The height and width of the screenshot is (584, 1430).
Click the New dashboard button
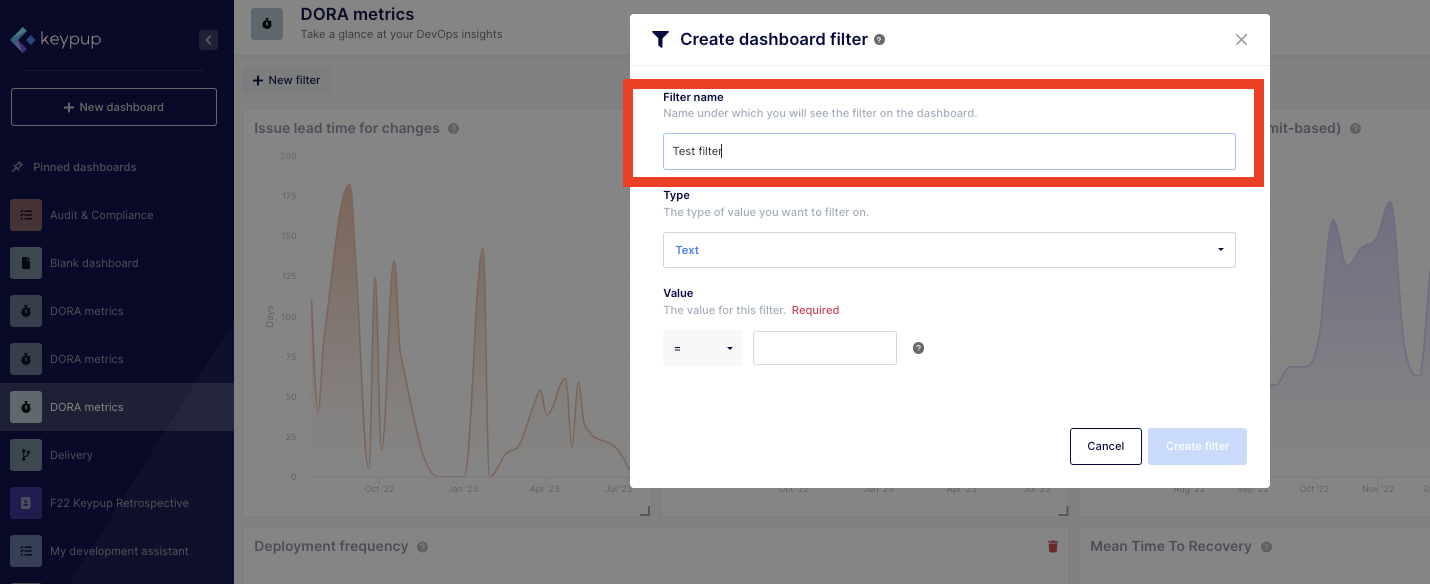114,107
